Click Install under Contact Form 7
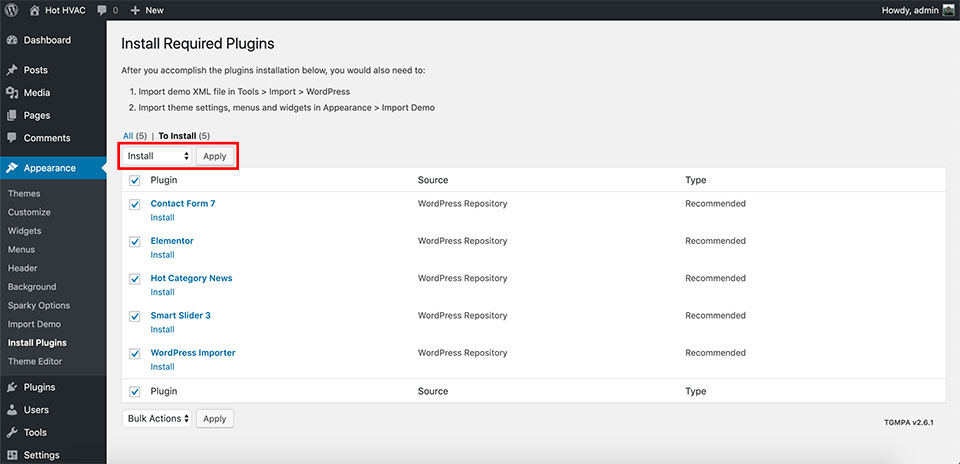The image size is (960, 464). point(162,218)
